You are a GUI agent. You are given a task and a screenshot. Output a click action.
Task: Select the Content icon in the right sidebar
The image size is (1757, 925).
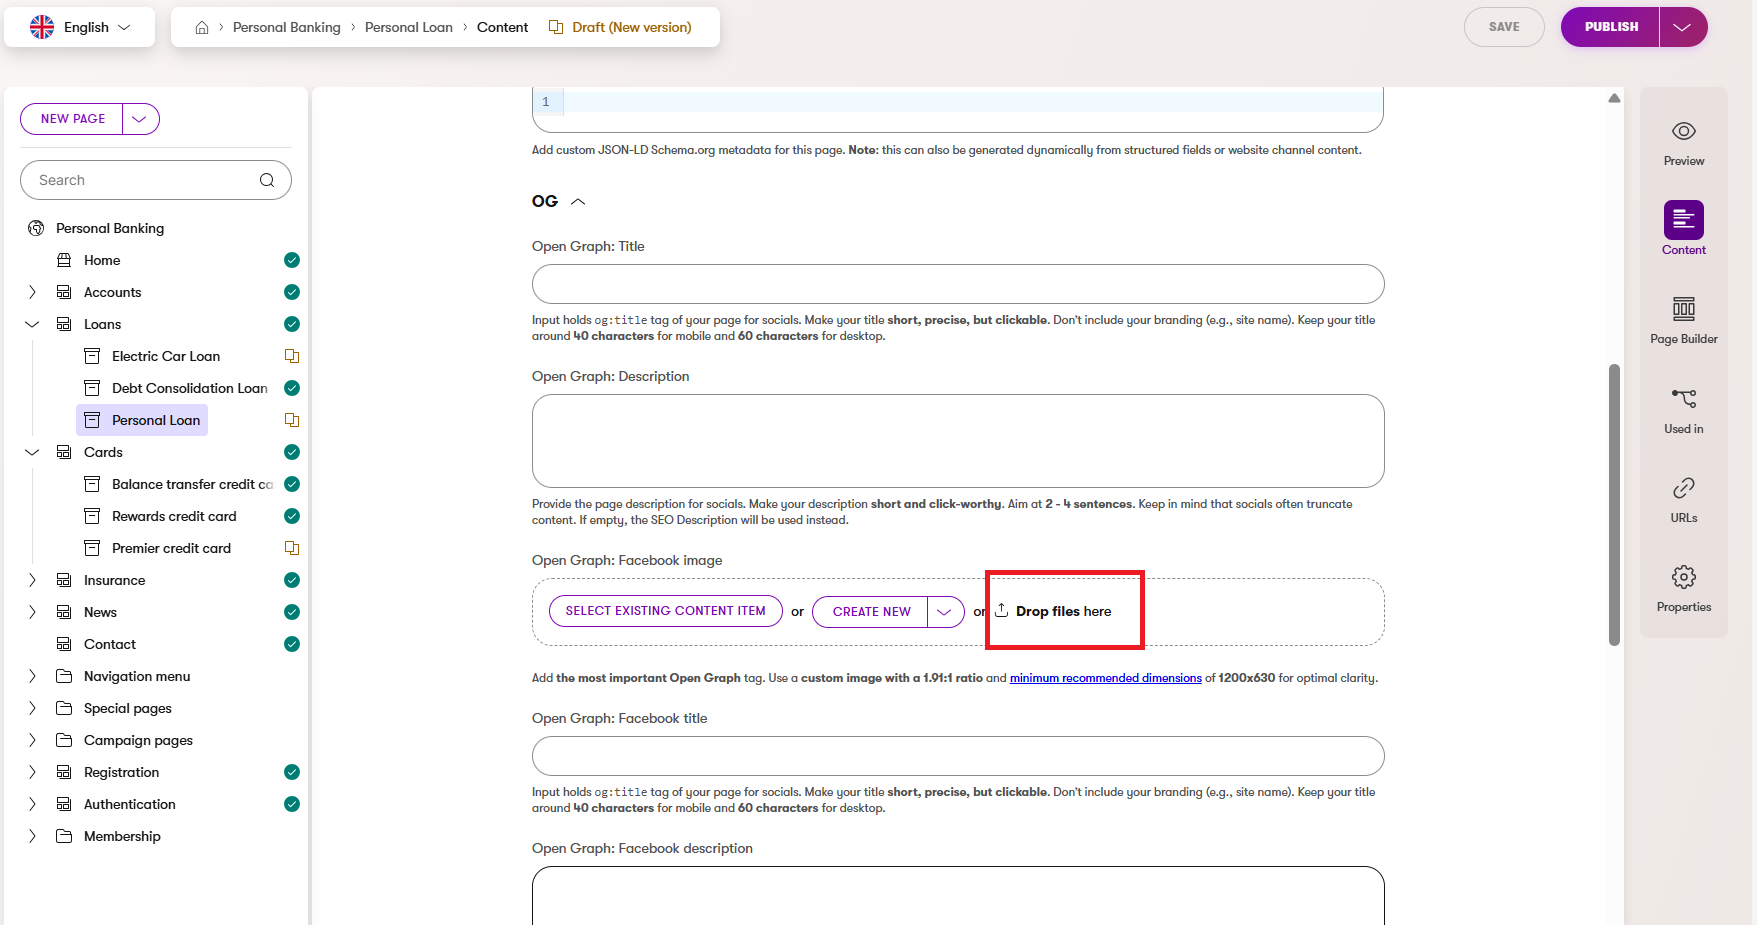[1683, 221]
